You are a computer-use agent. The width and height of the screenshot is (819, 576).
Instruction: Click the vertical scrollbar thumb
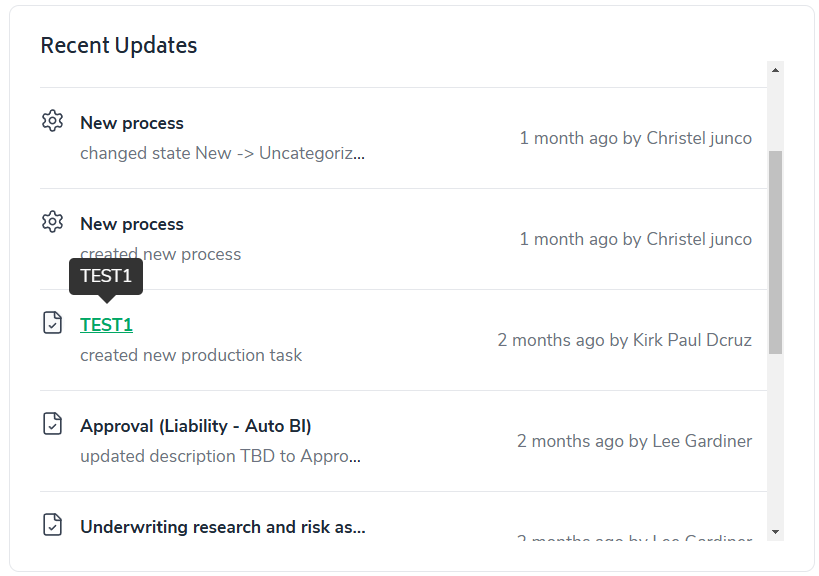point(775,250)
